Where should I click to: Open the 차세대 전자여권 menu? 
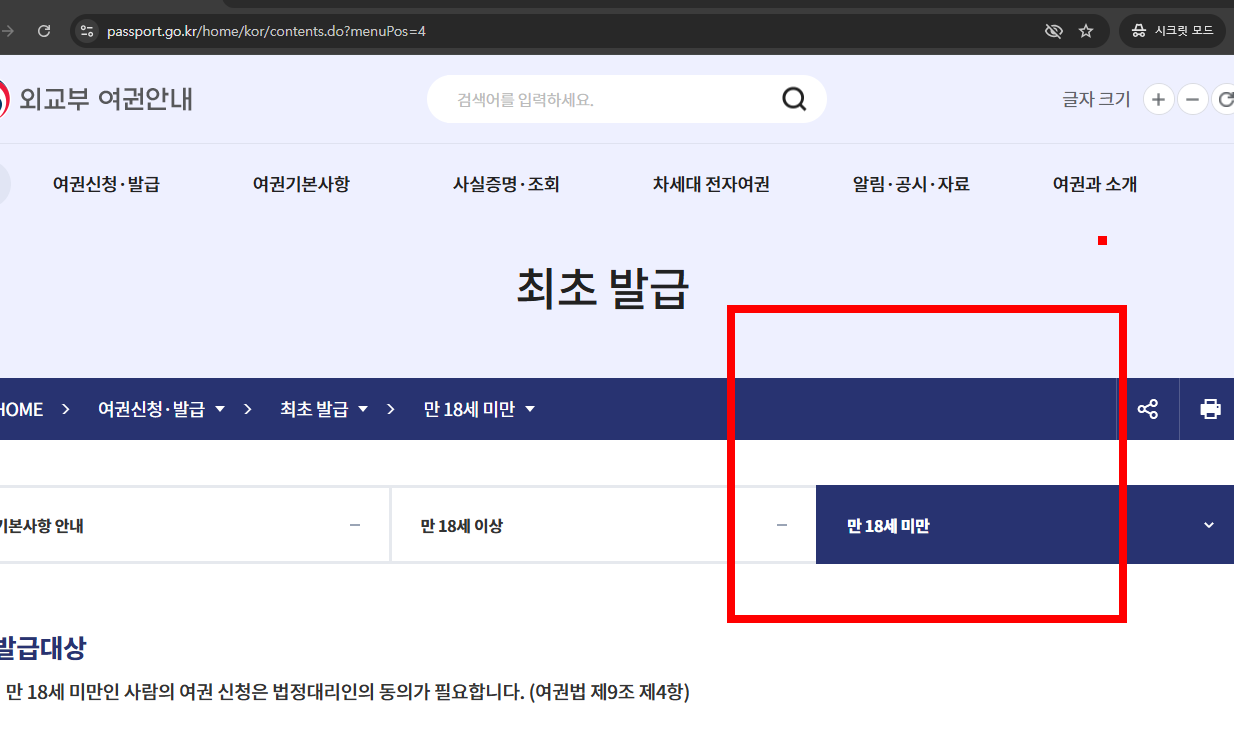pyautogui.click(x=710, y=184)
